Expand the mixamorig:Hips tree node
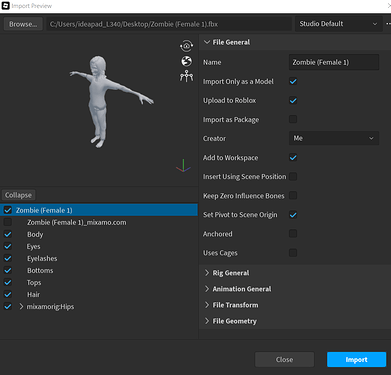The width and height of the screenshot is (391, 375). 21,306
